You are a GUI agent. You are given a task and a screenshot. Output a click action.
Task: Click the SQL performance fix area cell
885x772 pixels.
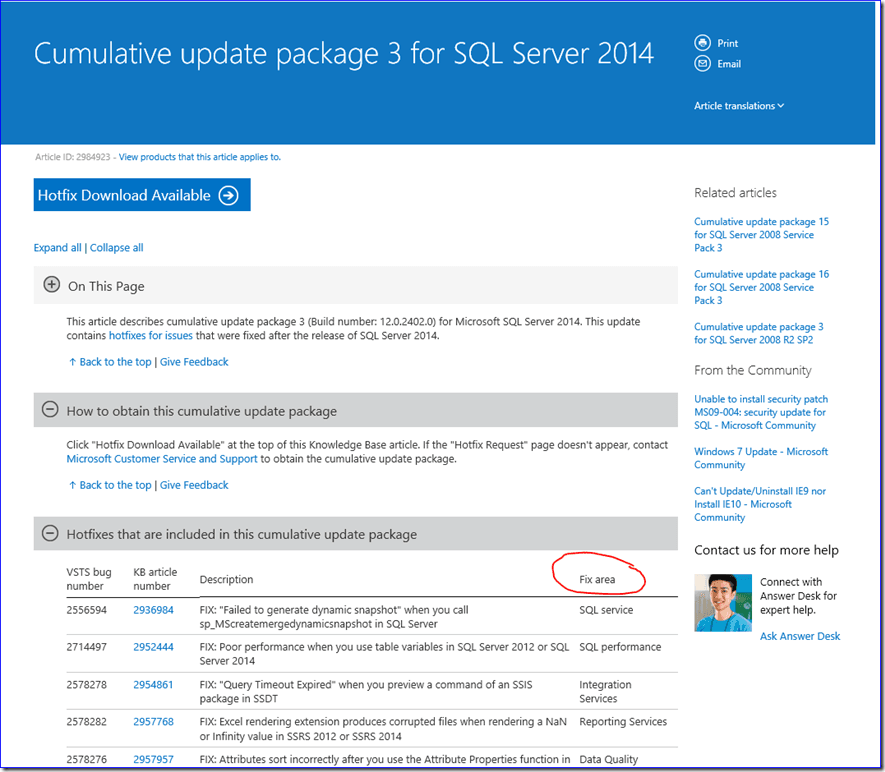coord(620,647)
